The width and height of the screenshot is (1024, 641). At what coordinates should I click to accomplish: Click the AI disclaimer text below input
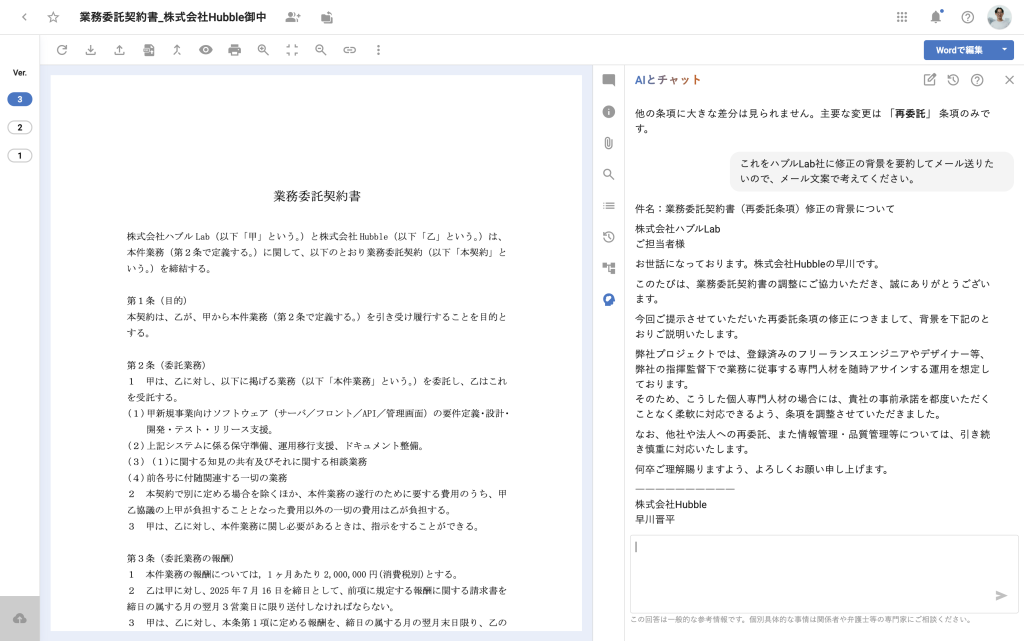click(x=801, y=619)
